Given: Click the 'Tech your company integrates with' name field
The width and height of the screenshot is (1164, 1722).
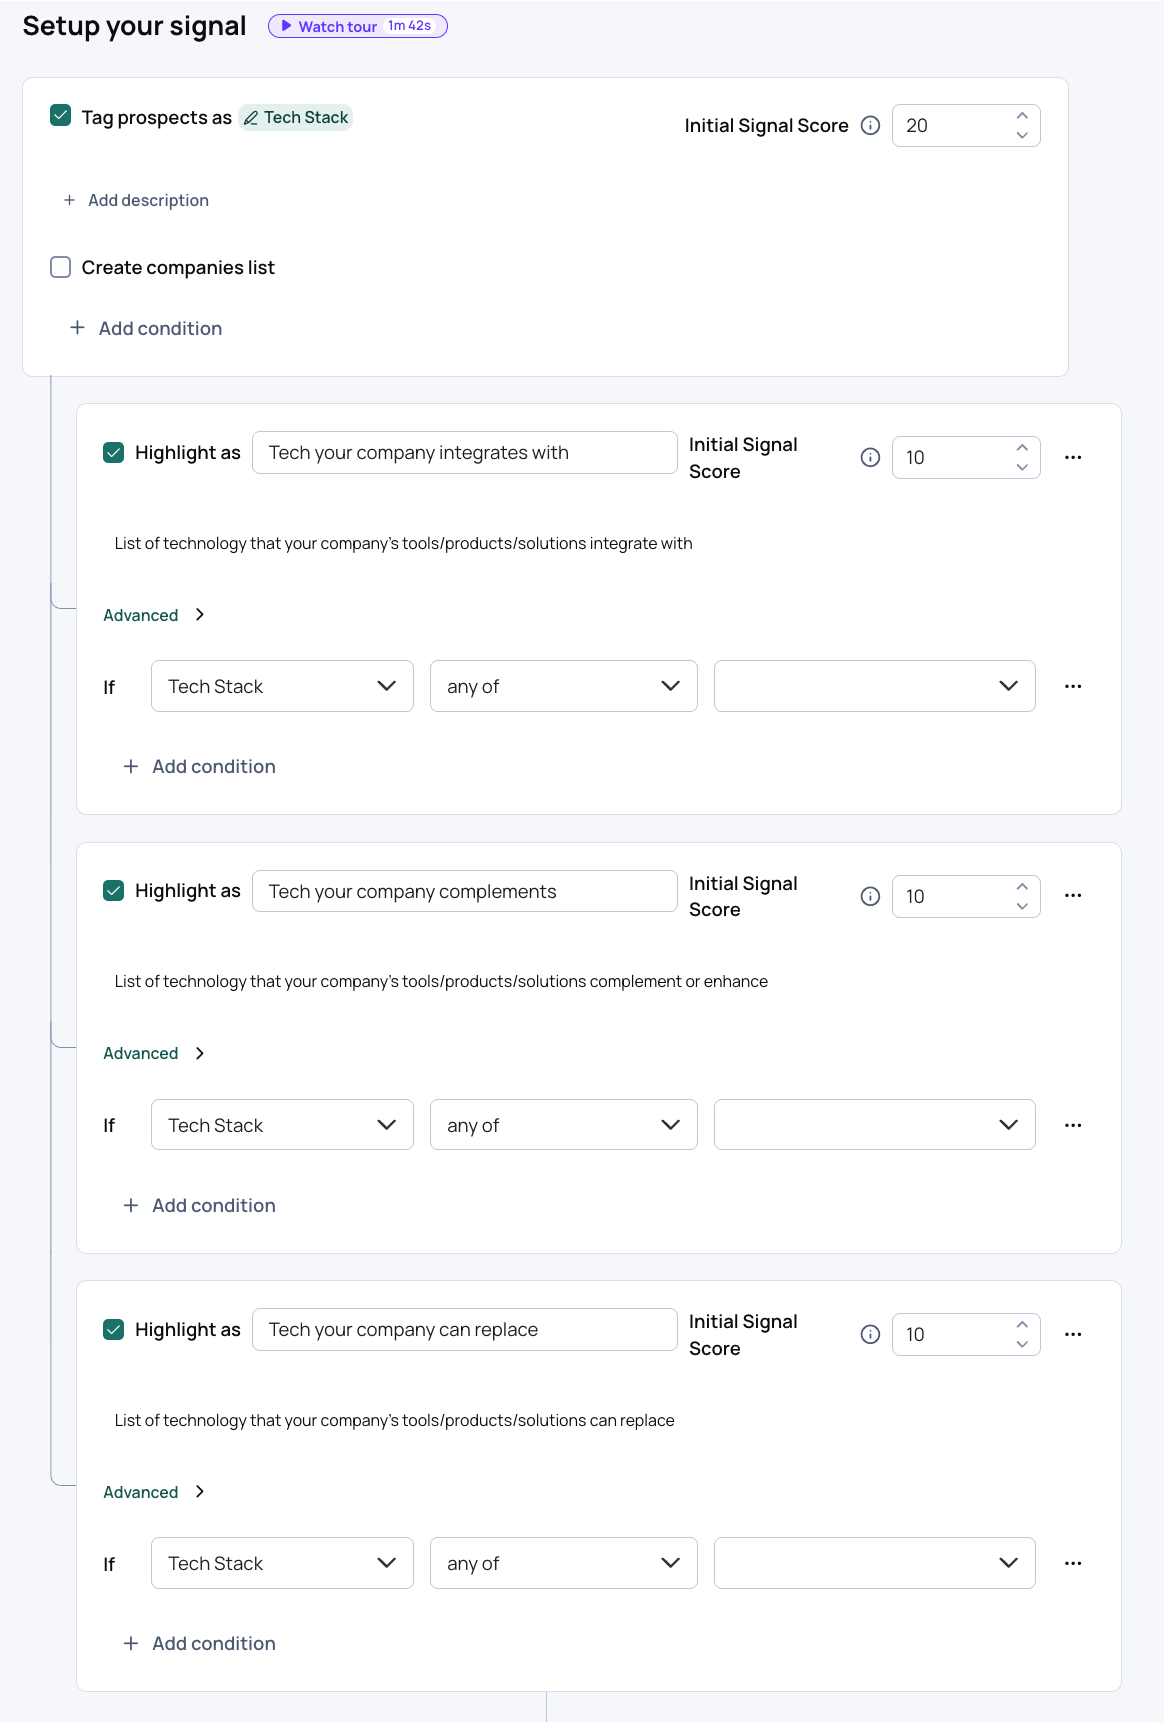Looking at the screenshot, I should pyautogui.click(x=464, y=452).
